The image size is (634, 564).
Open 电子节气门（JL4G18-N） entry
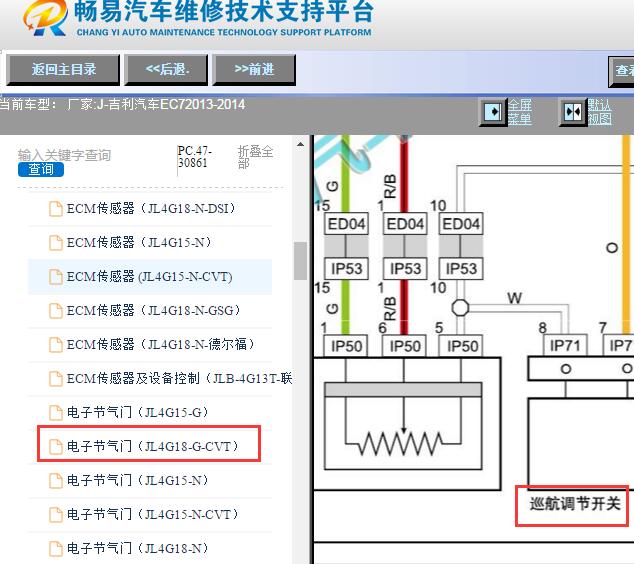137,548
